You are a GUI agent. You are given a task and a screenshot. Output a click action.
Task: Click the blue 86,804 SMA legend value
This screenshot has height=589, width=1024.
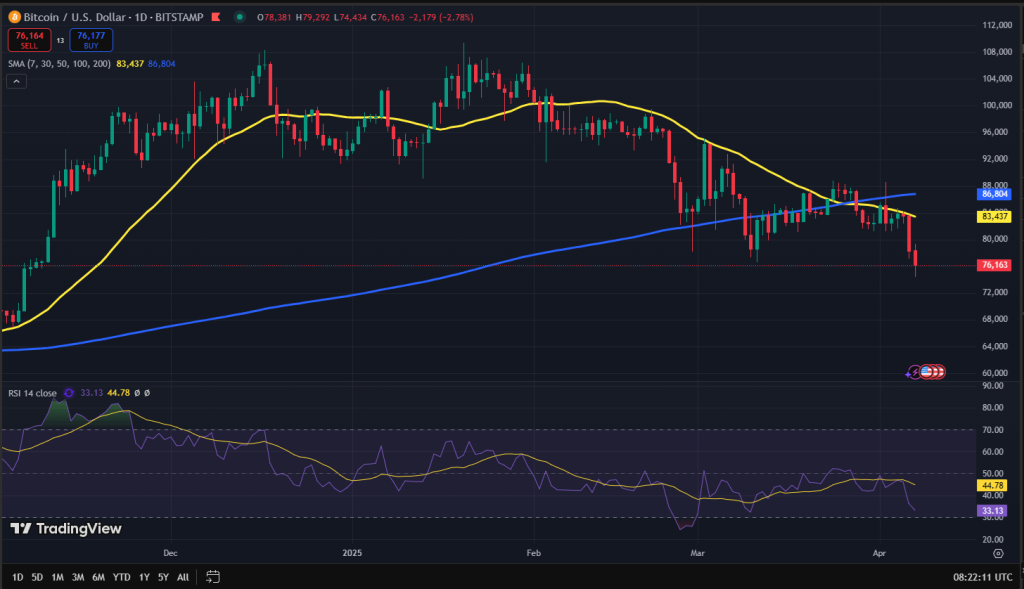[161, 64]
